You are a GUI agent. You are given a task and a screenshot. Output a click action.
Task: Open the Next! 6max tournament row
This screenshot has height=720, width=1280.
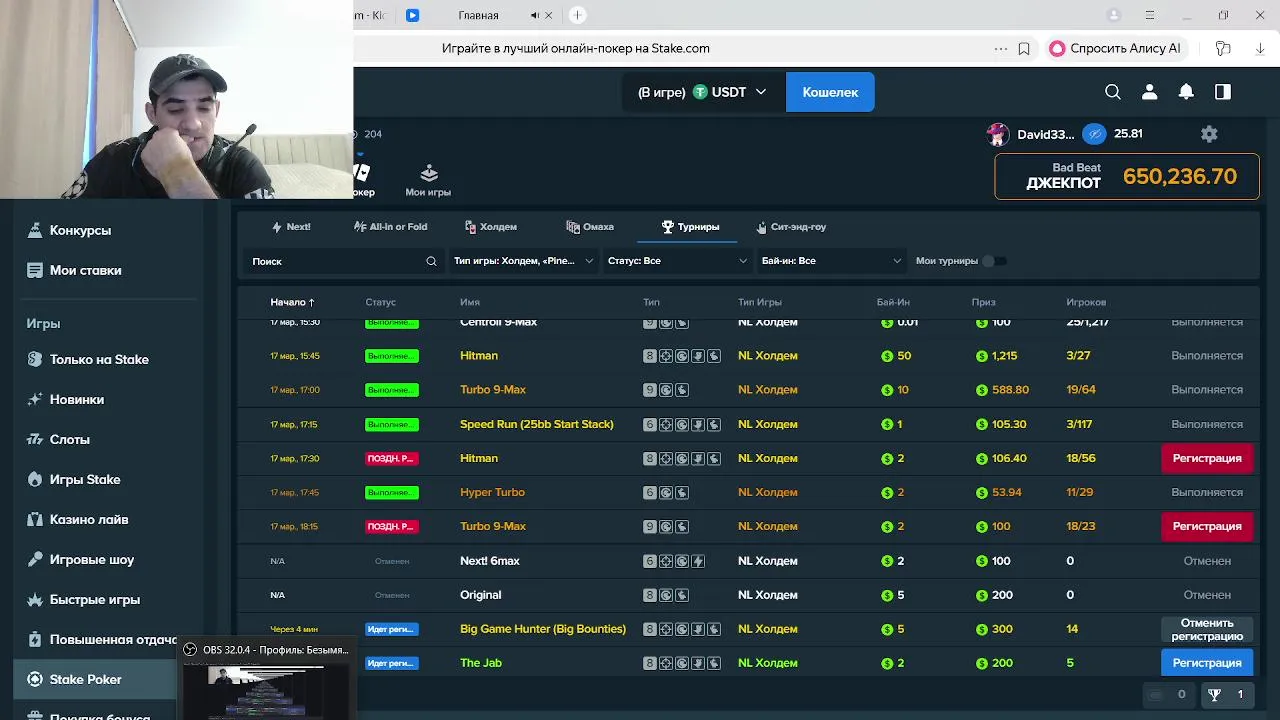point(748,561)
